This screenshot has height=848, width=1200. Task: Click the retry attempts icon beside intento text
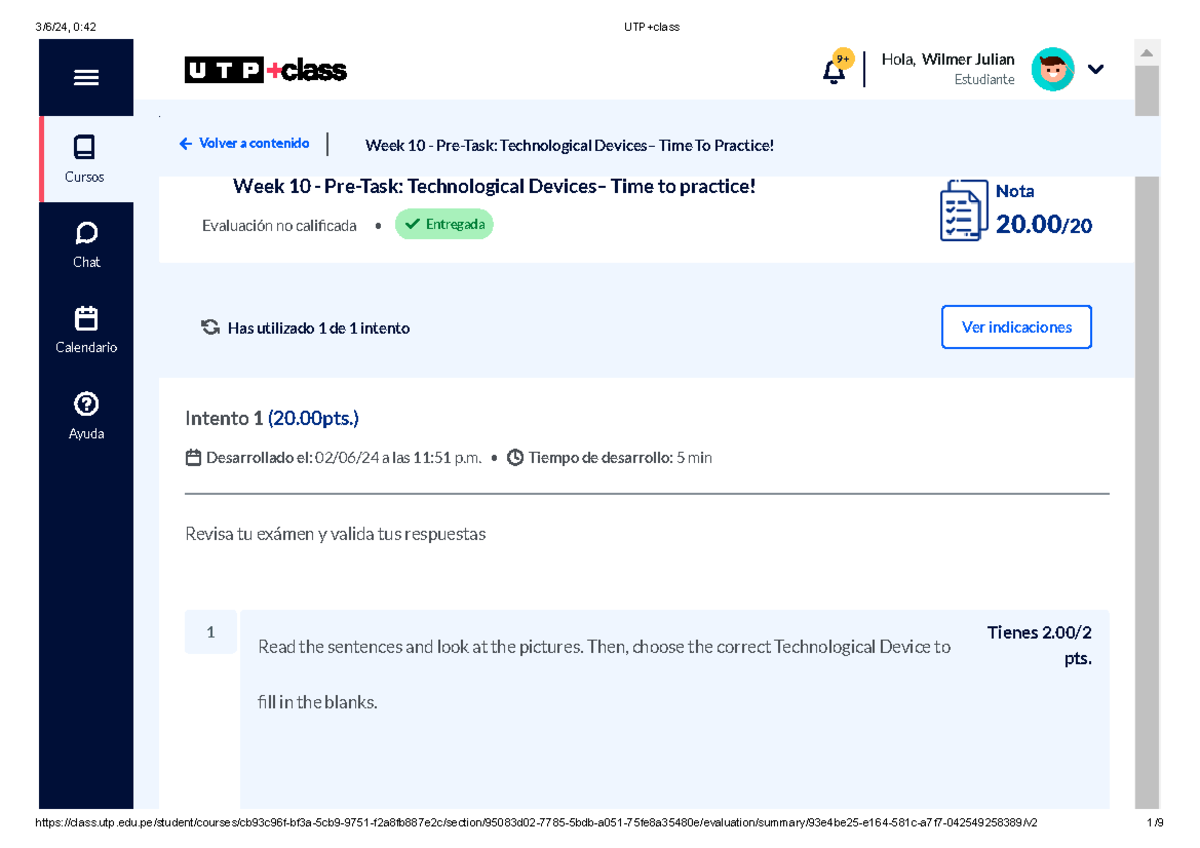click(210, 327)
